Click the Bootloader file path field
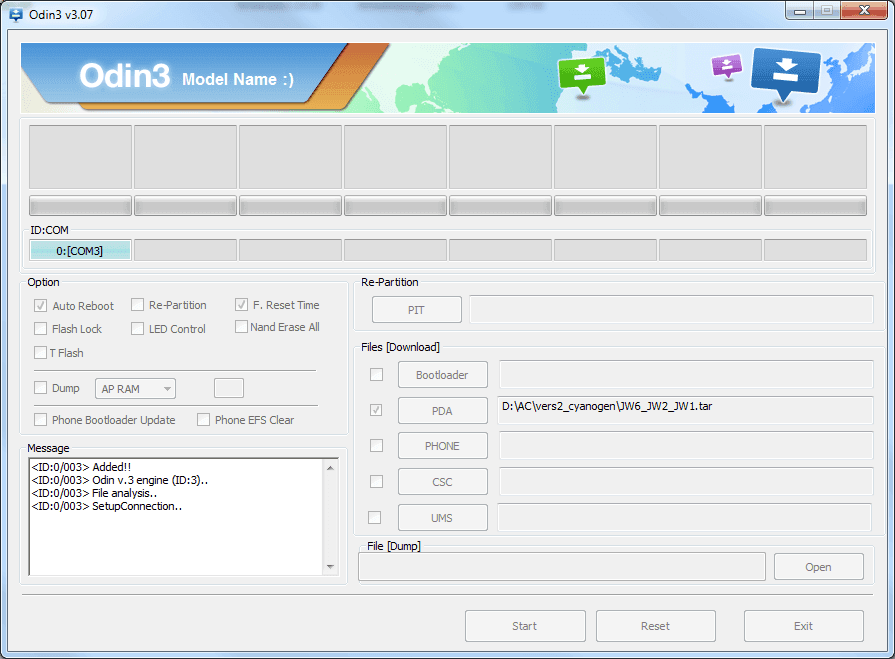 686,374
